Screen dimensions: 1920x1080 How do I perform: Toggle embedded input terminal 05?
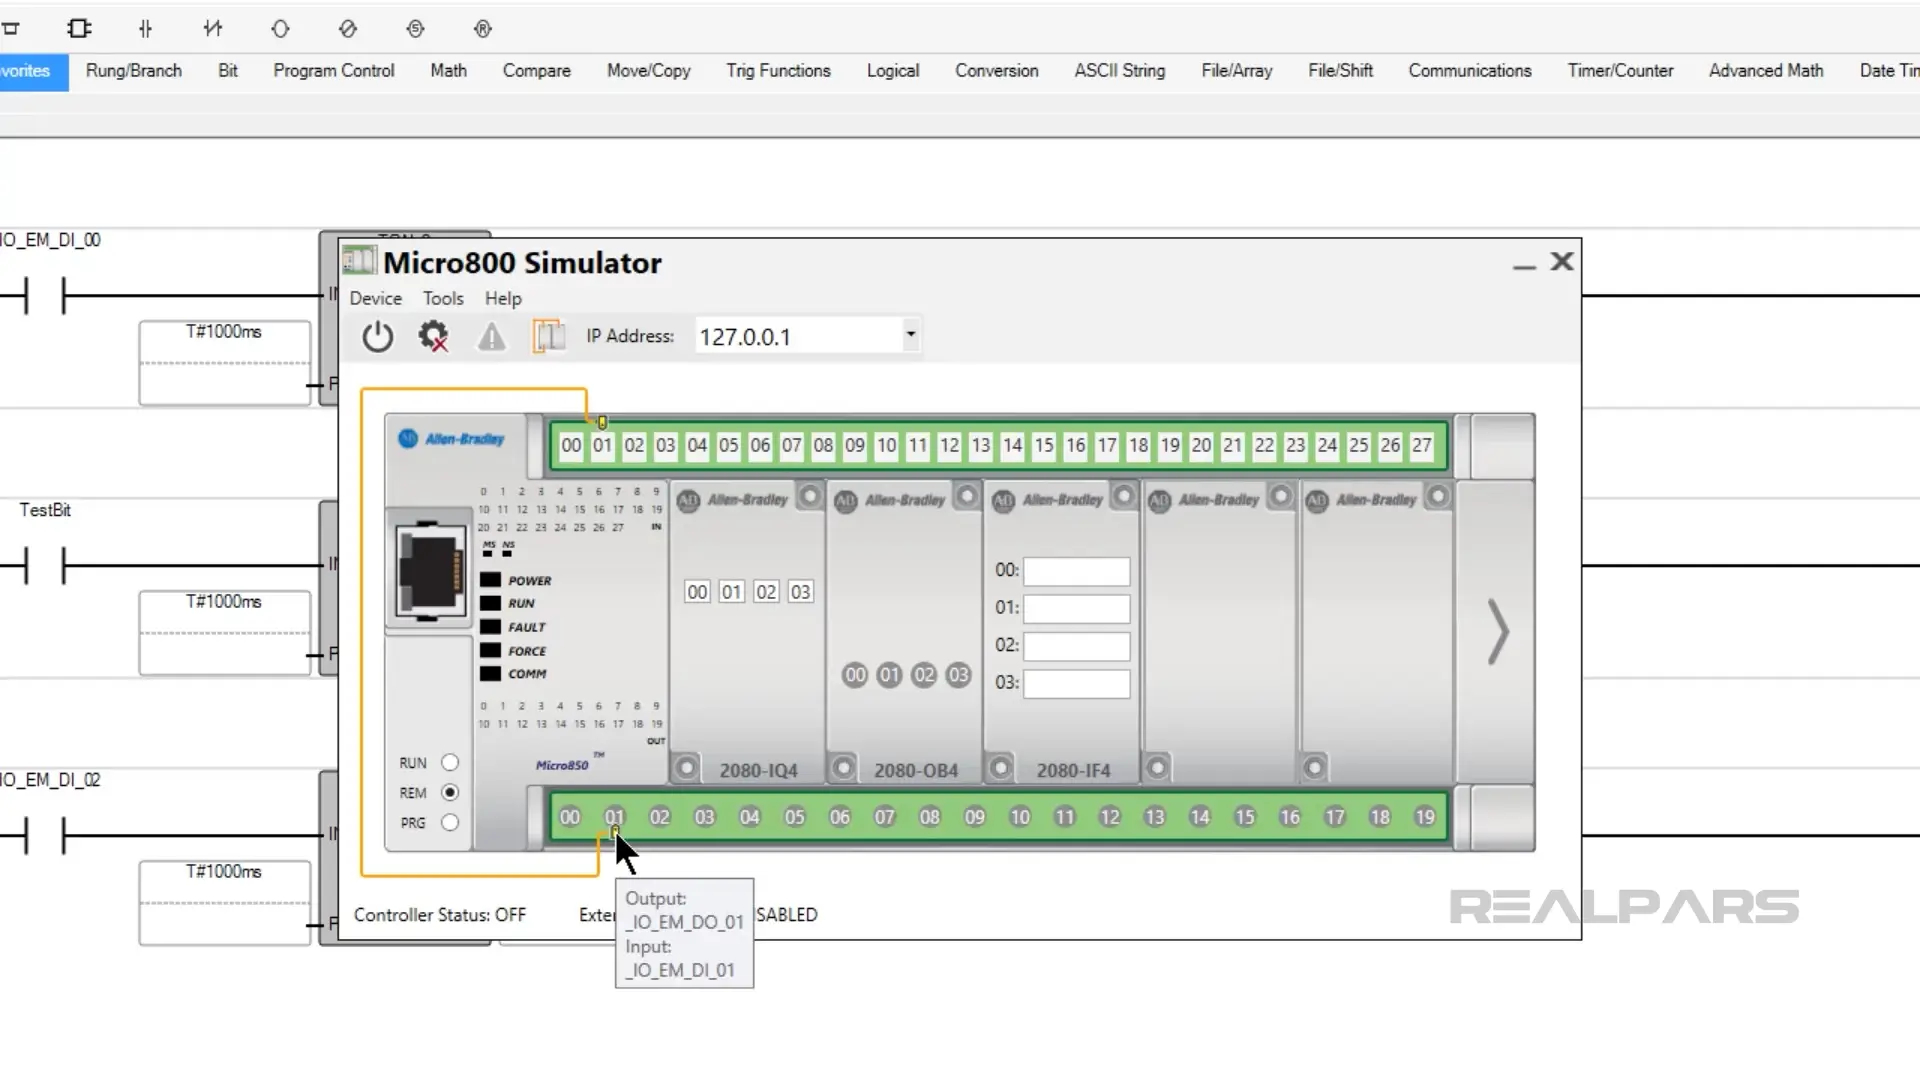[729, 445]
